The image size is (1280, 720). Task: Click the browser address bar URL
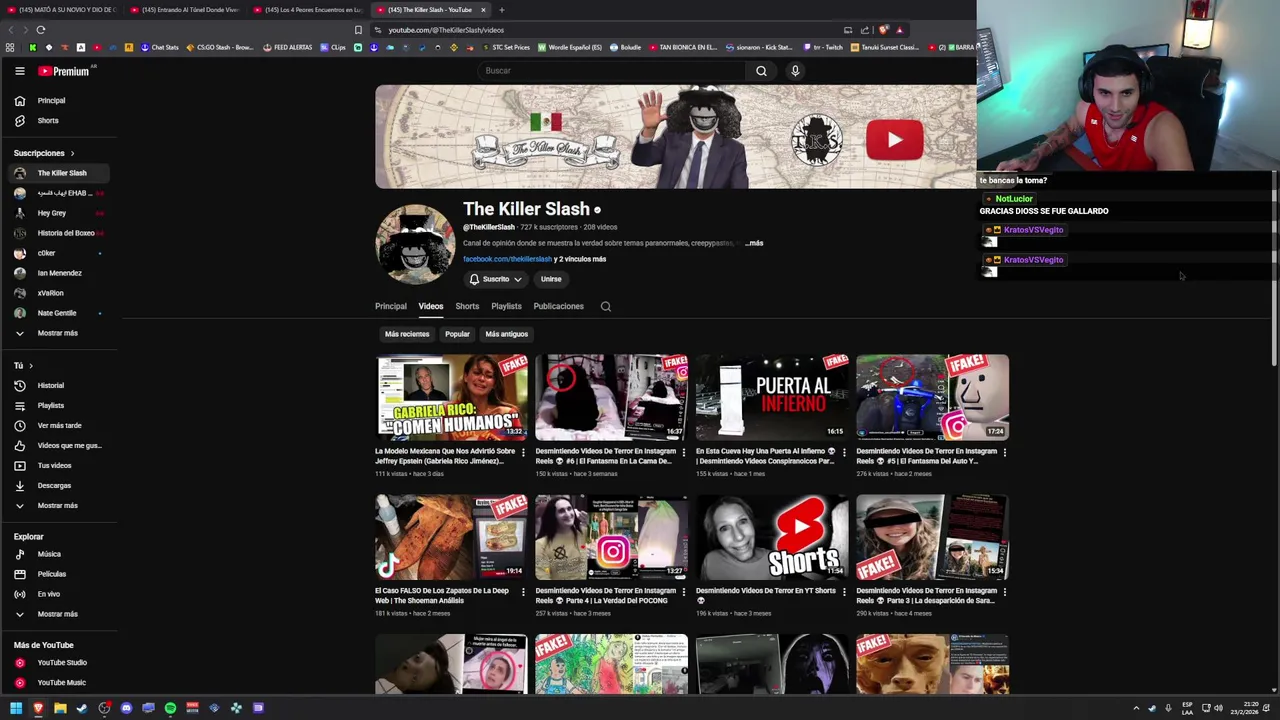click(446, 30)
